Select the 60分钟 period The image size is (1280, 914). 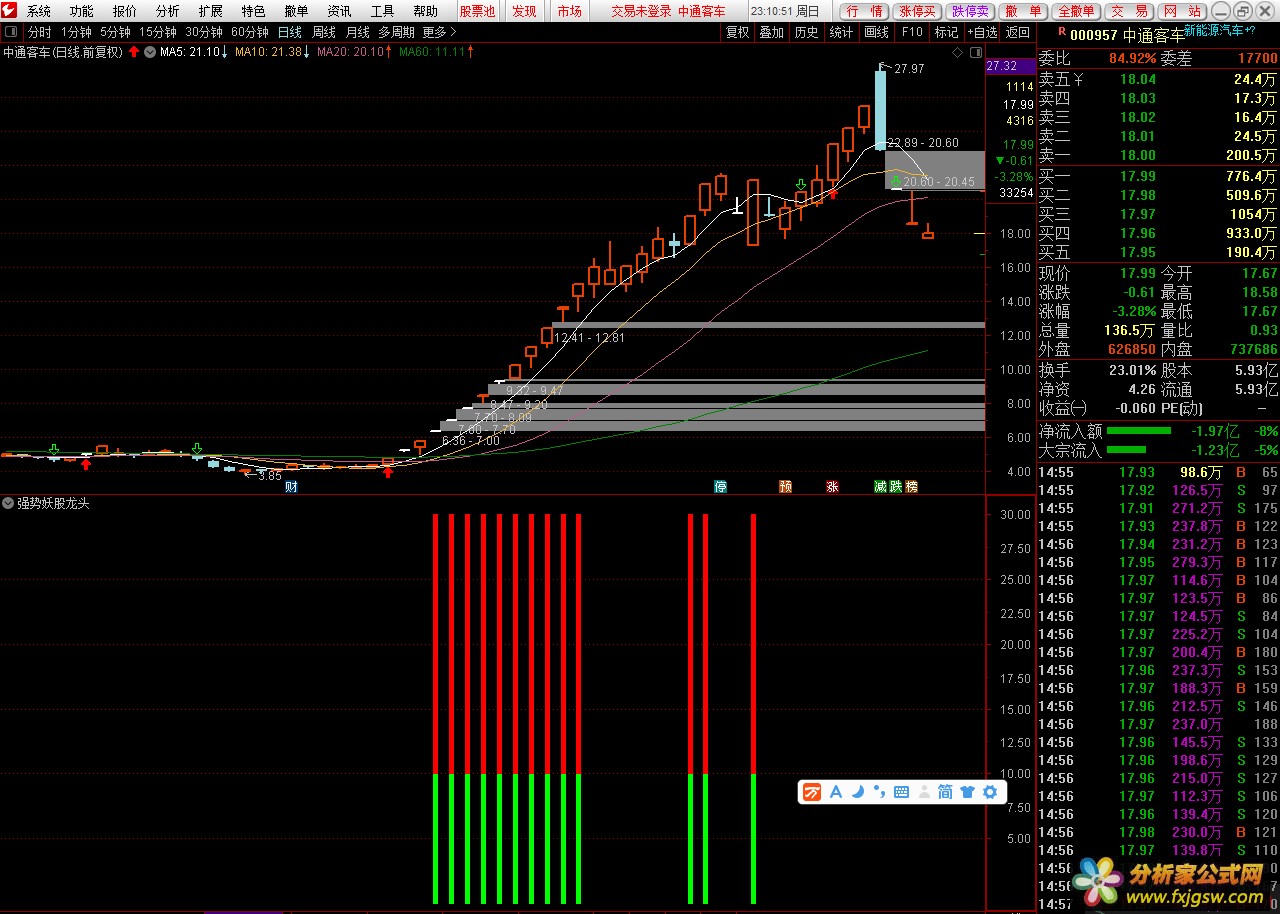250,32
